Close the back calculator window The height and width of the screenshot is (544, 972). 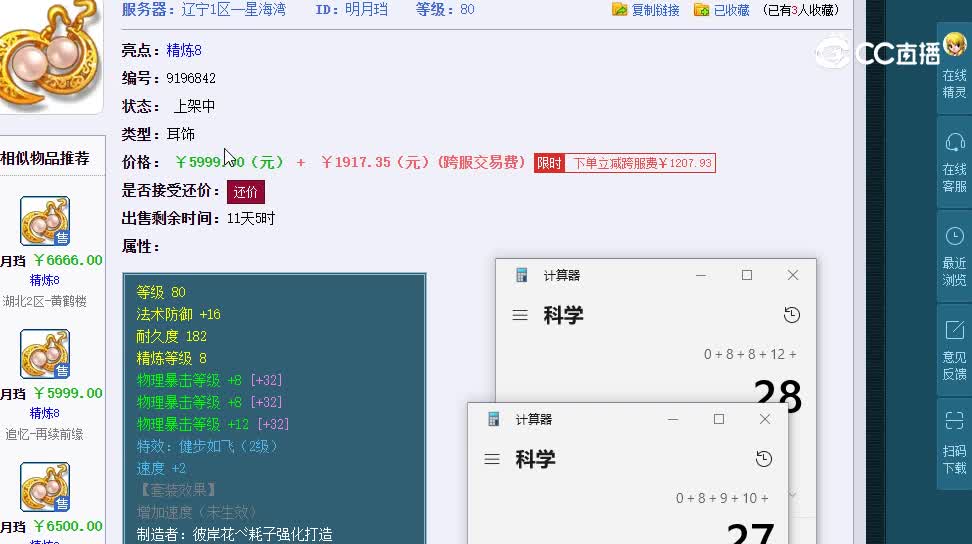793,275
